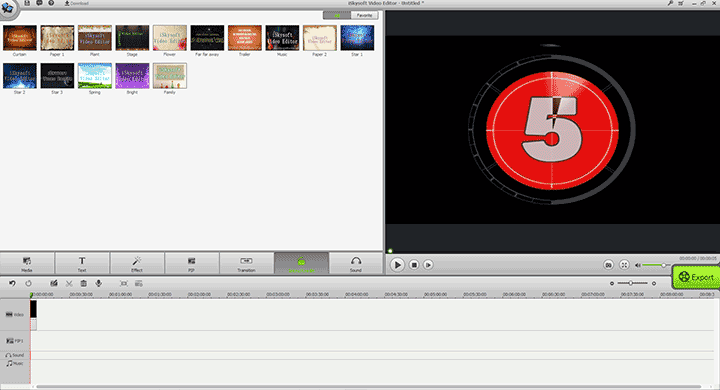Select the Trailer template thumbnail
Image resolution: width=720 pixels, height=390 pixels.
(x=245, y=38)
